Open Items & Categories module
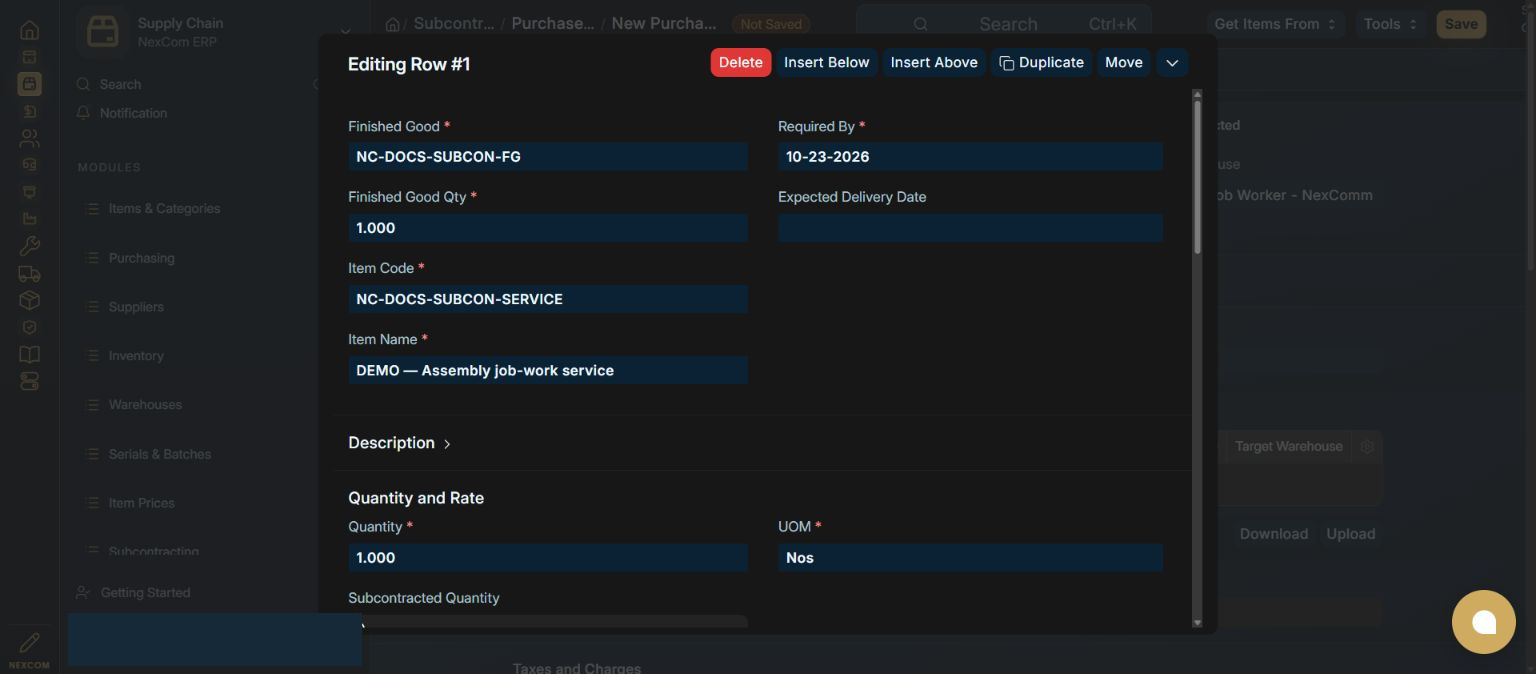 [165, 209]
